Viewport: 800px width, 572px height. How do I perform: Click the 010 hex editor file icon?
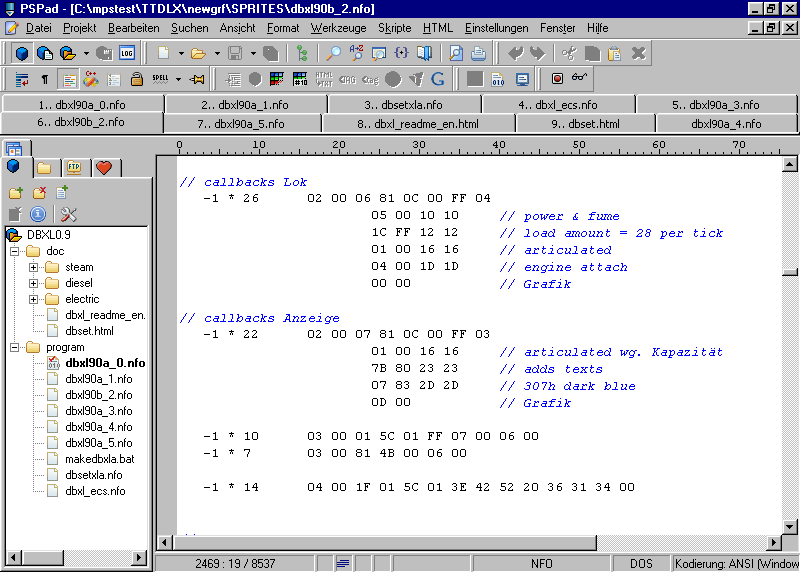498,79
